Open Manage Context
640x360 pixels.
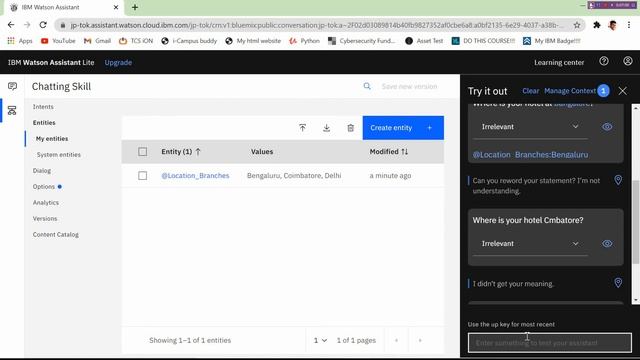570,91
